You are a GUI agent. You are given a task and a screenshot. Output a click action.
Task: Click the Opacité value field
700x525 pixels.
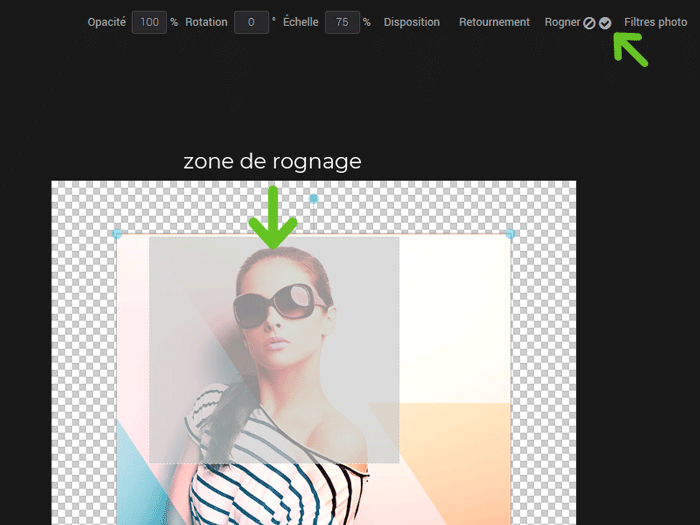(149, 22)
